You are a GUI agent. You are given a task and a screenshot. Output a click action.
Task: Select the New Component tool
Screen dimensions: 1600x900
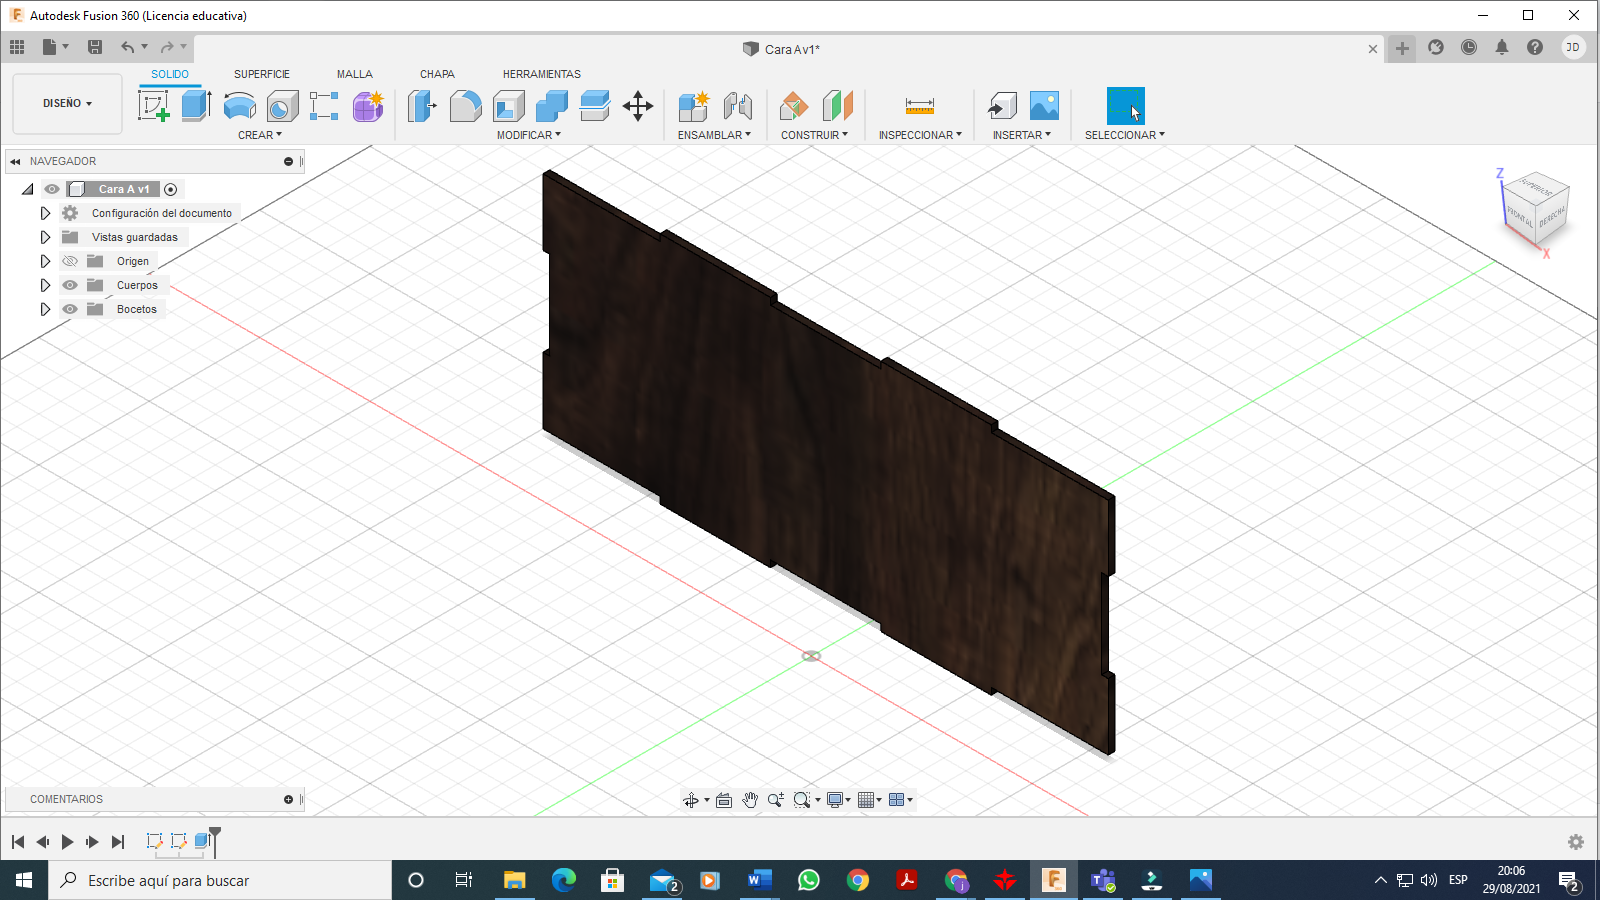[693, 105]
